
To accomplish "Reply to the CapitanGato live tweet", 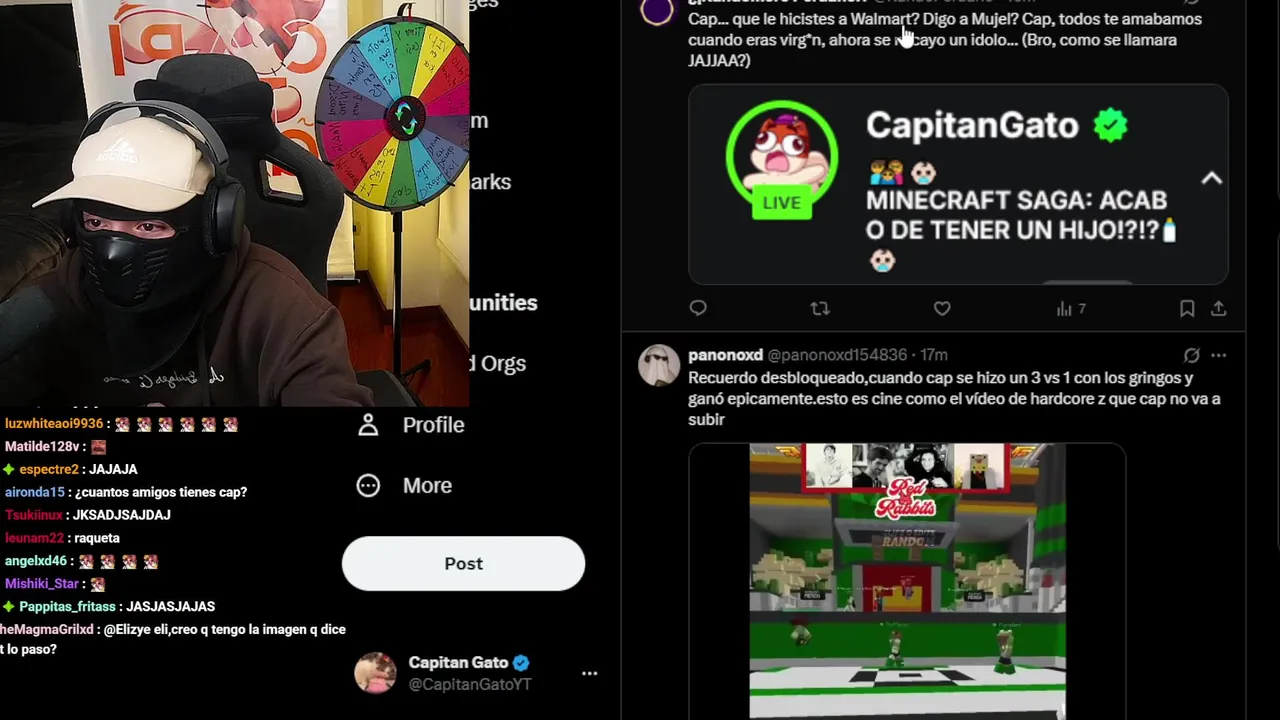I will 698,308.
